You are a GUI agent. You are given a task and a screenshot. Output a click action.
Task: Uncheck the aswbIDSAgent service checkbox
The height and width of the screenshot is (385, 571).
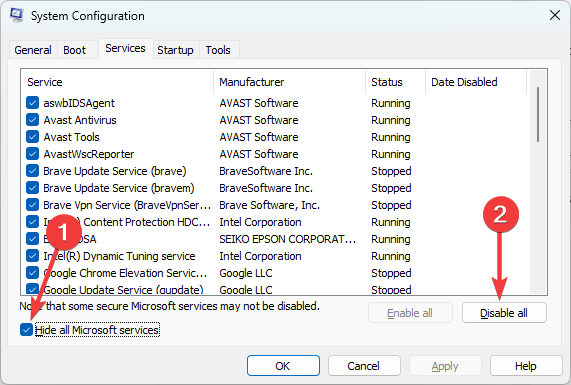[32, 103]
